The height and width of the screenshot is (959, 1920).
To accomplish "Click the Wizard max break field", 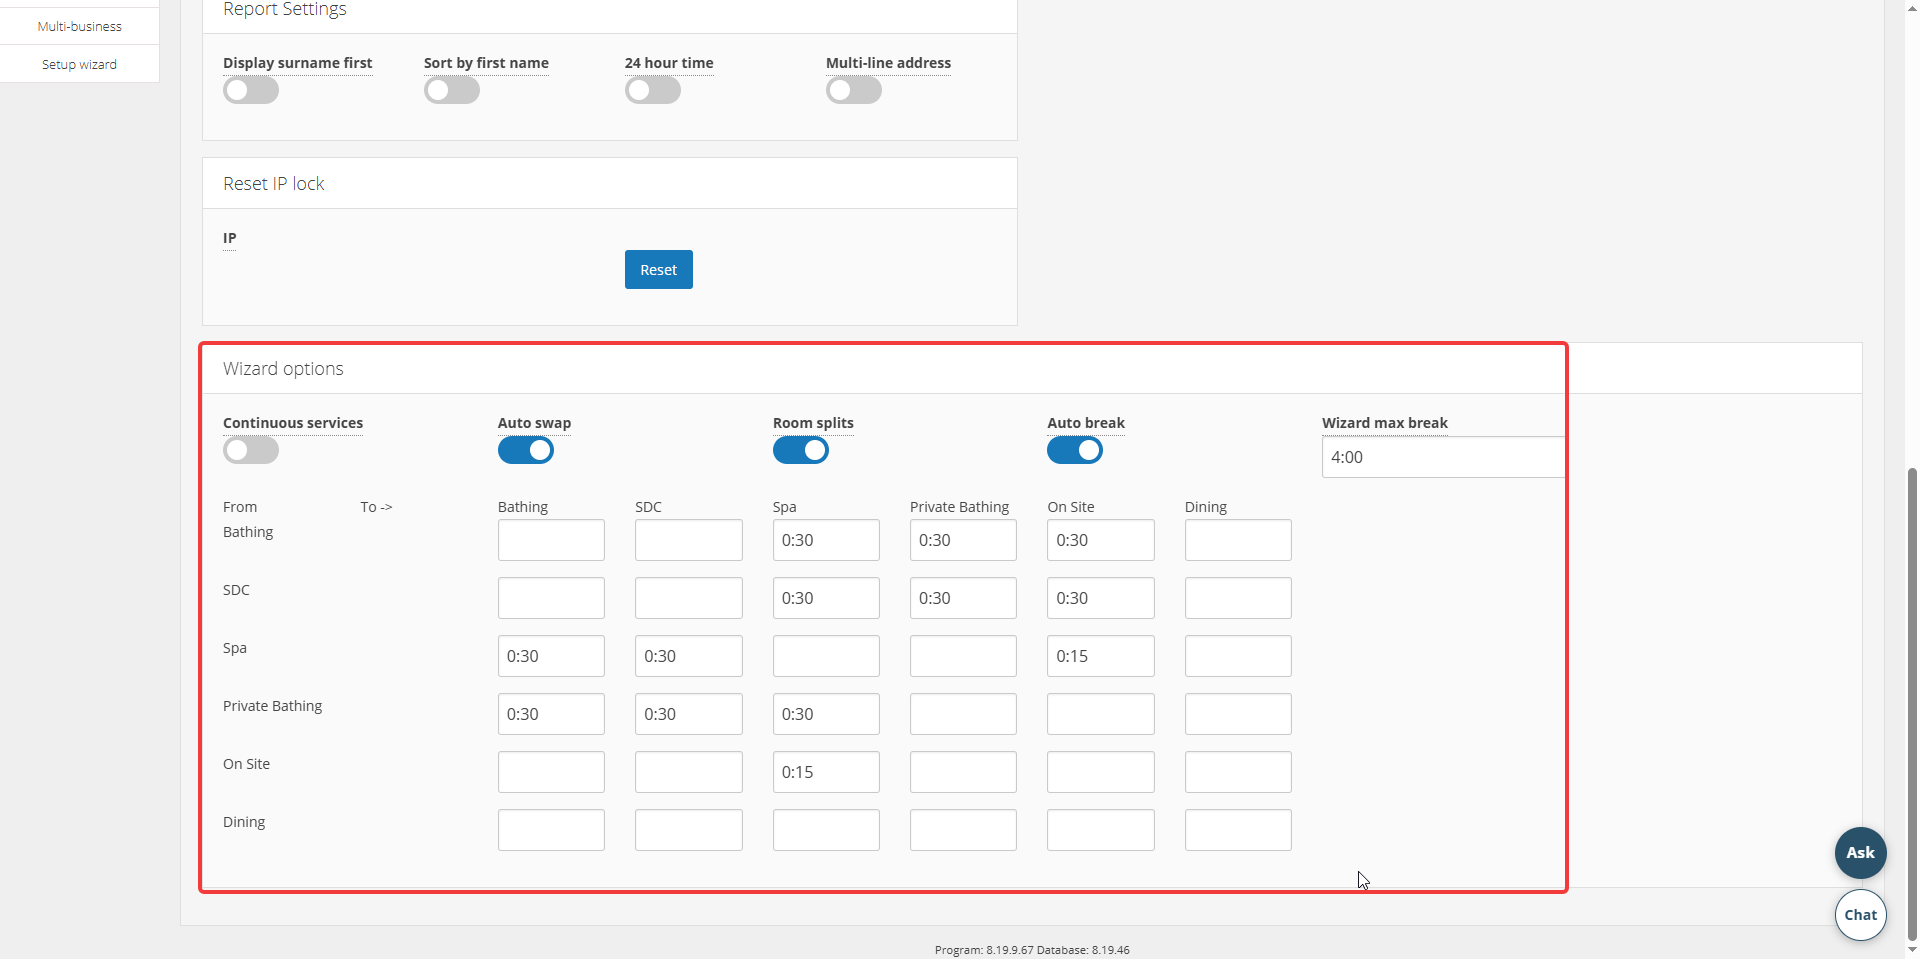I will pos(1443,457).
